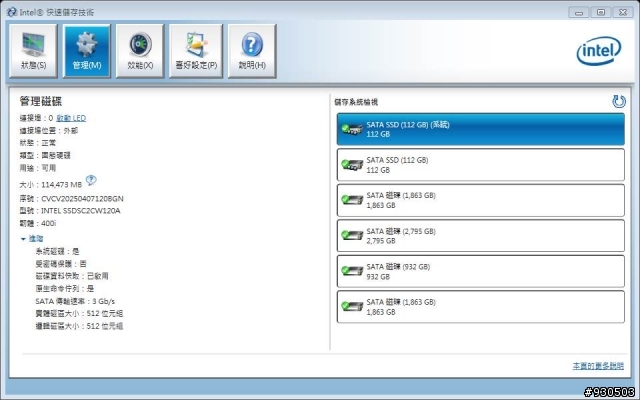The width and height of the screenshot is (640, 400).
Task: Click the firmware value 400i
Action: (x=49, y=224)
